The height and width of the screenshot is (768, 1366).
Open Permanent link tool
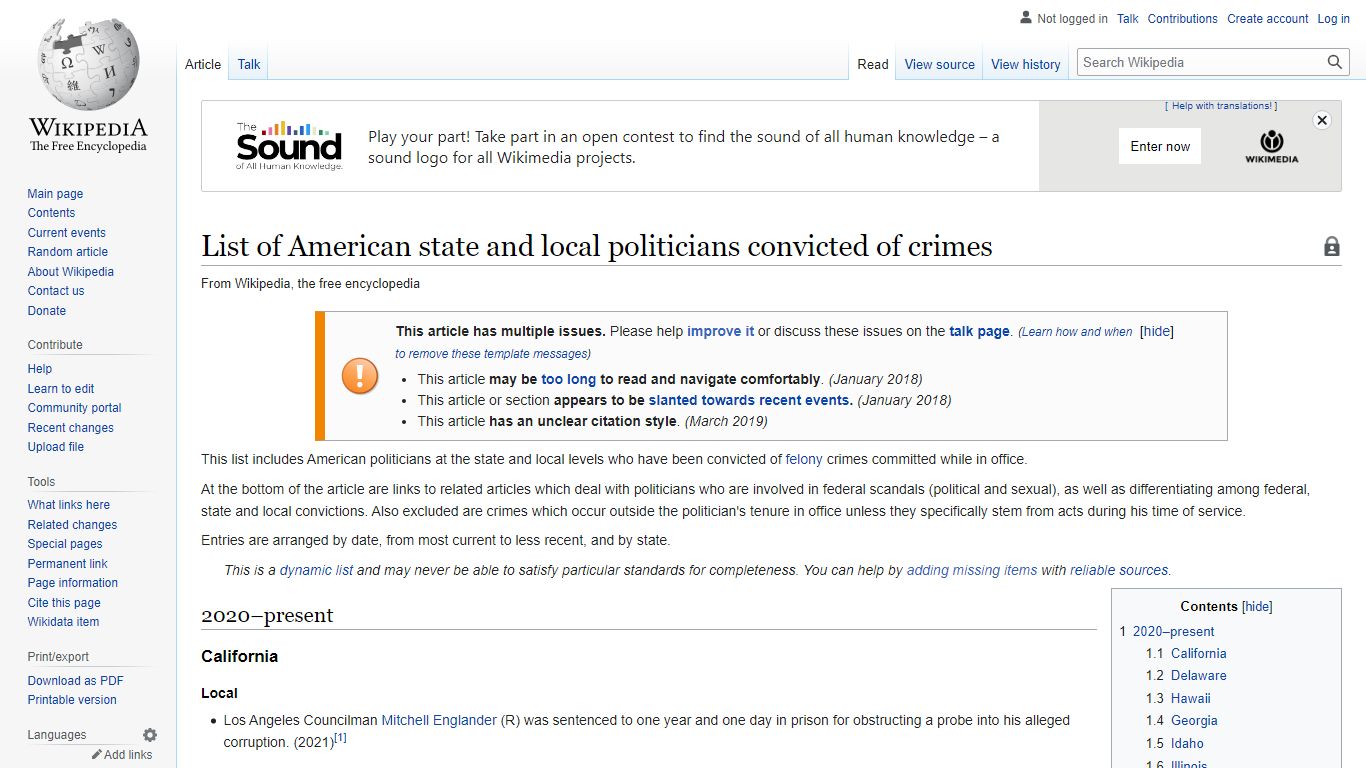pyautogui.click(x=67, y=564)
